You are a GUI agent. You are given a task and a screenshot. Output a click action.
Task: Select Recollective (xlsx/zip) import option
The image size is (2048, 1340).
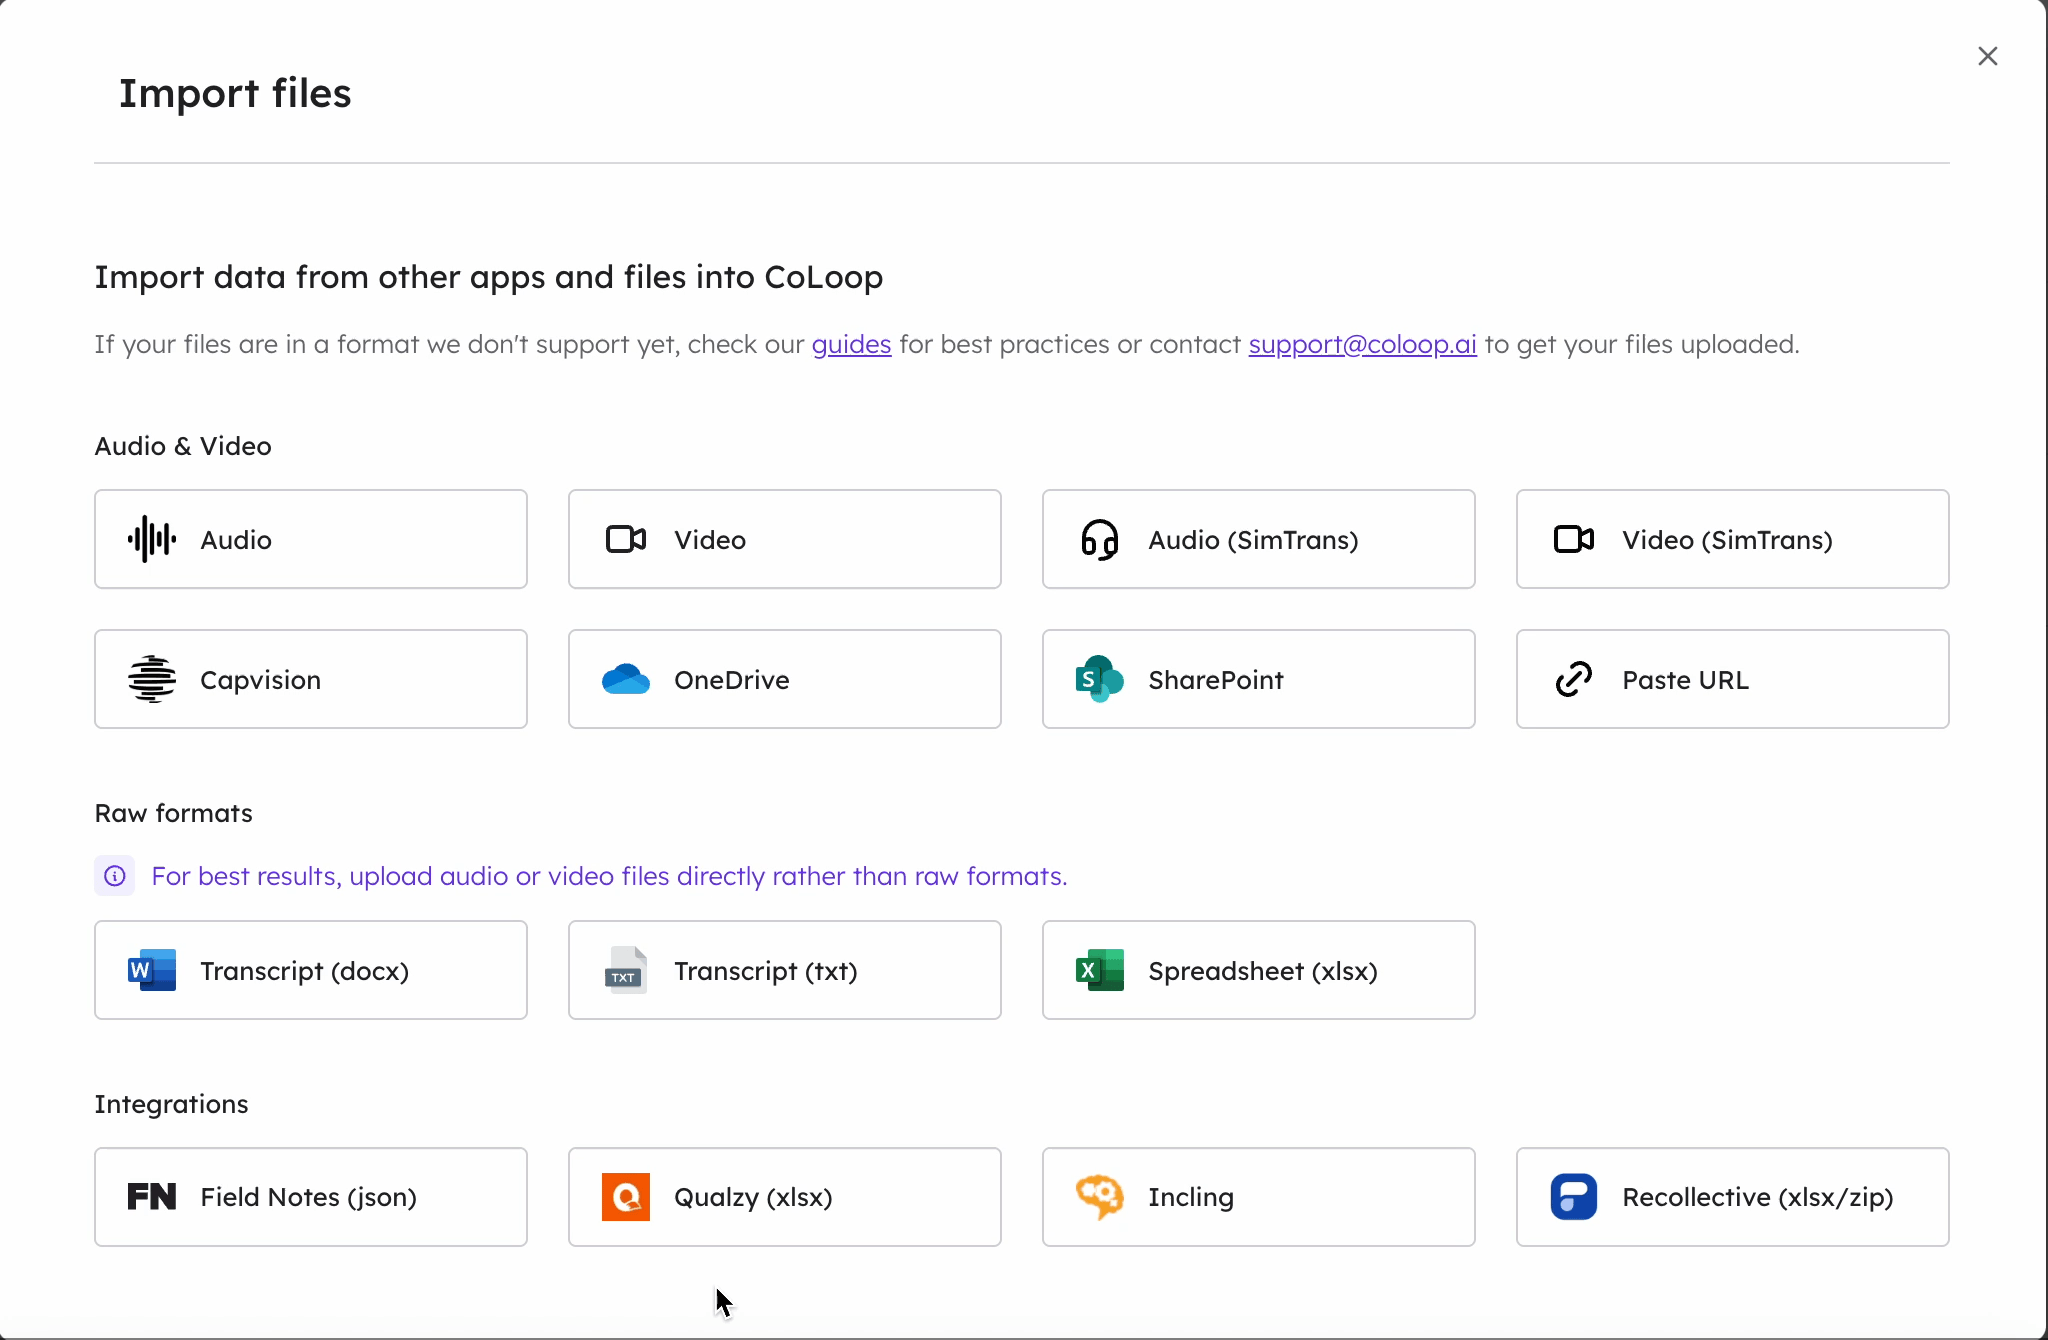[1732, 1197]
